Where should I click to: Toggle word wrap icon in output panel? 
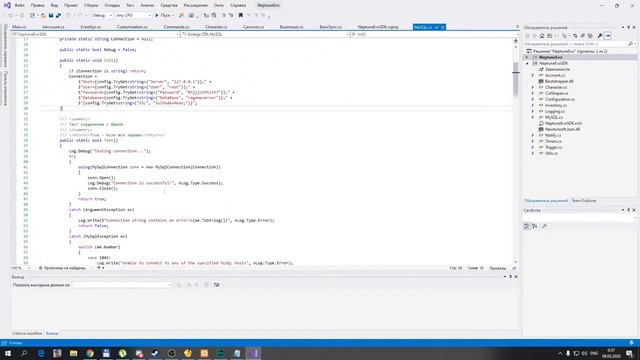coord(216,285)
